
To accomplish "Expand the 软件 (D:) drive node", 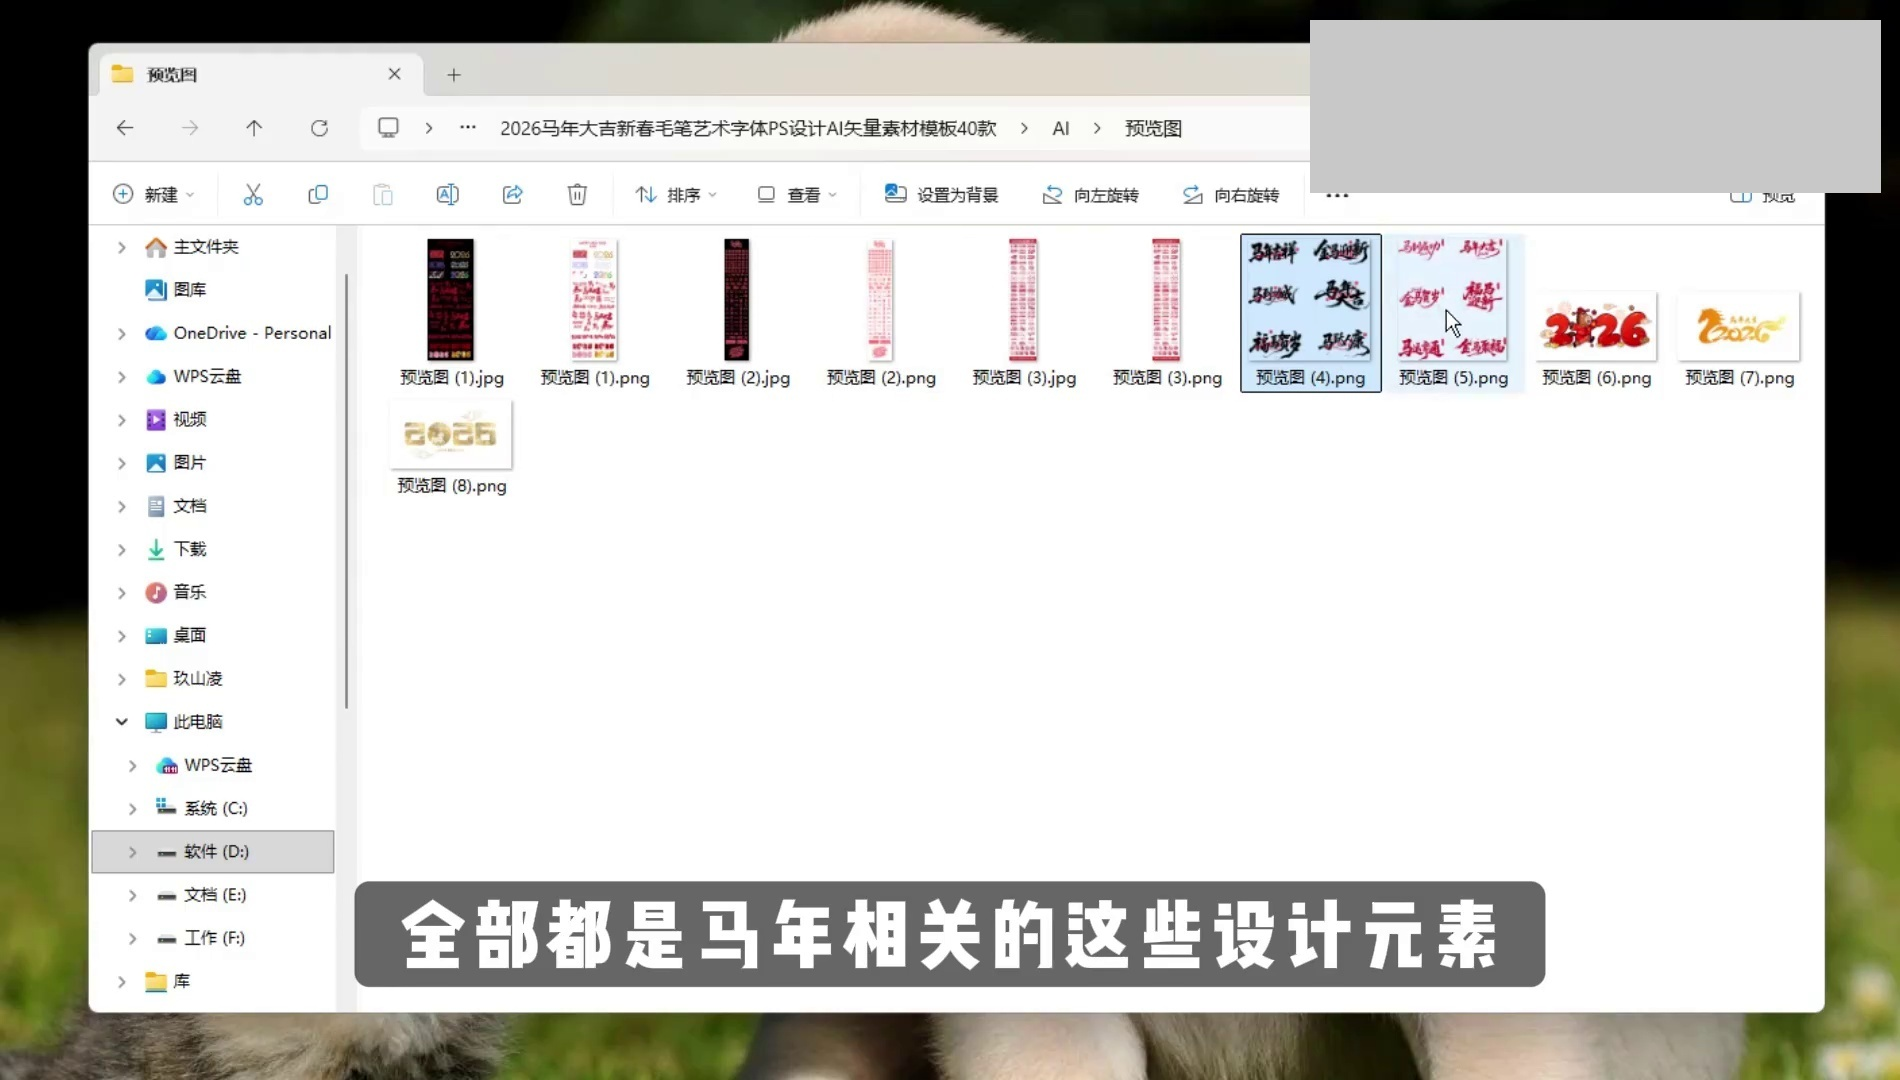I will (x=133, y=852).
